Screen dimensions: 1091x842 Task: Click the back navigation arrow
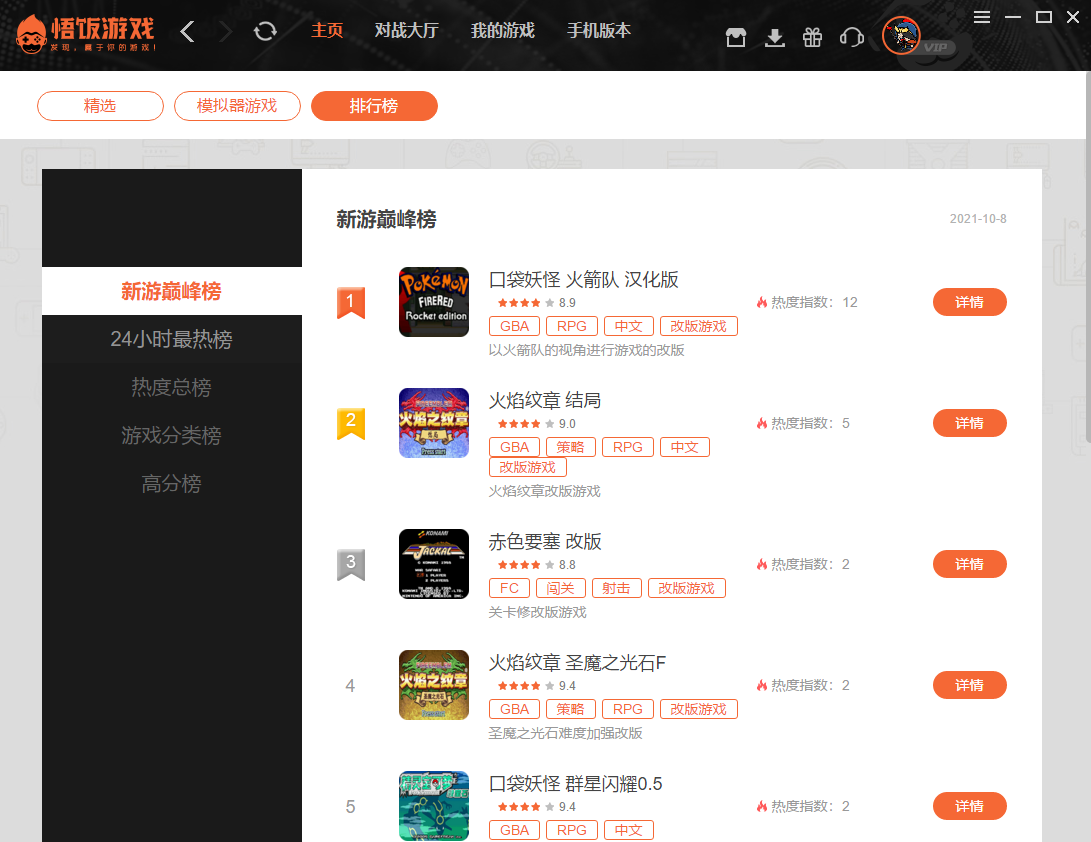[187, 31]
